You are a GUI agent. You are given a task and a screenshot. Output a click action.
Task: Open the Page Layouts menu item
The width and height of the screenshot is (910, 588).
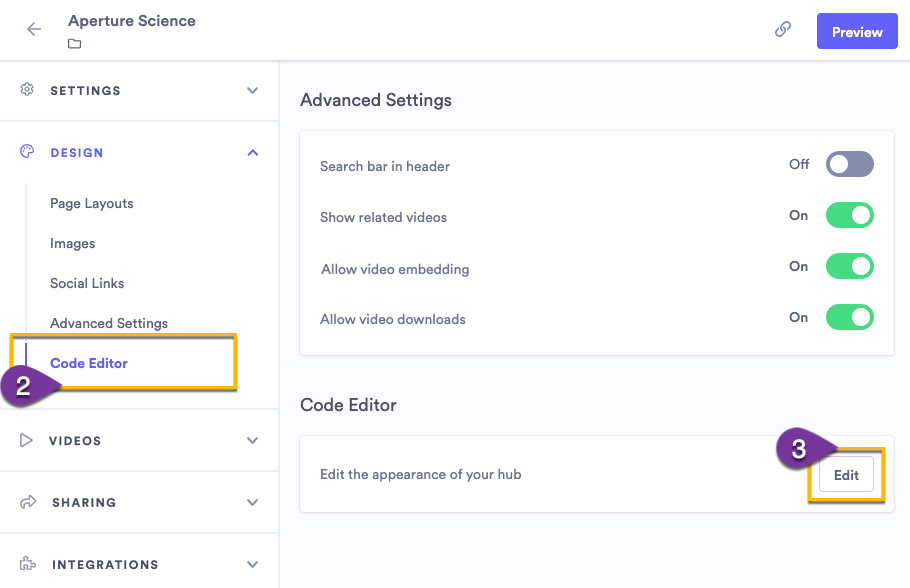(x=91, y=203)
